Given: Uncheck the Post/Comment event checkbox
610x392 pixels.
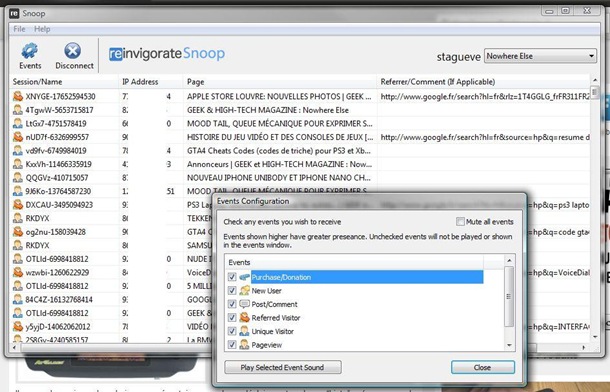Looking at the screenshot, I should 232,304.
